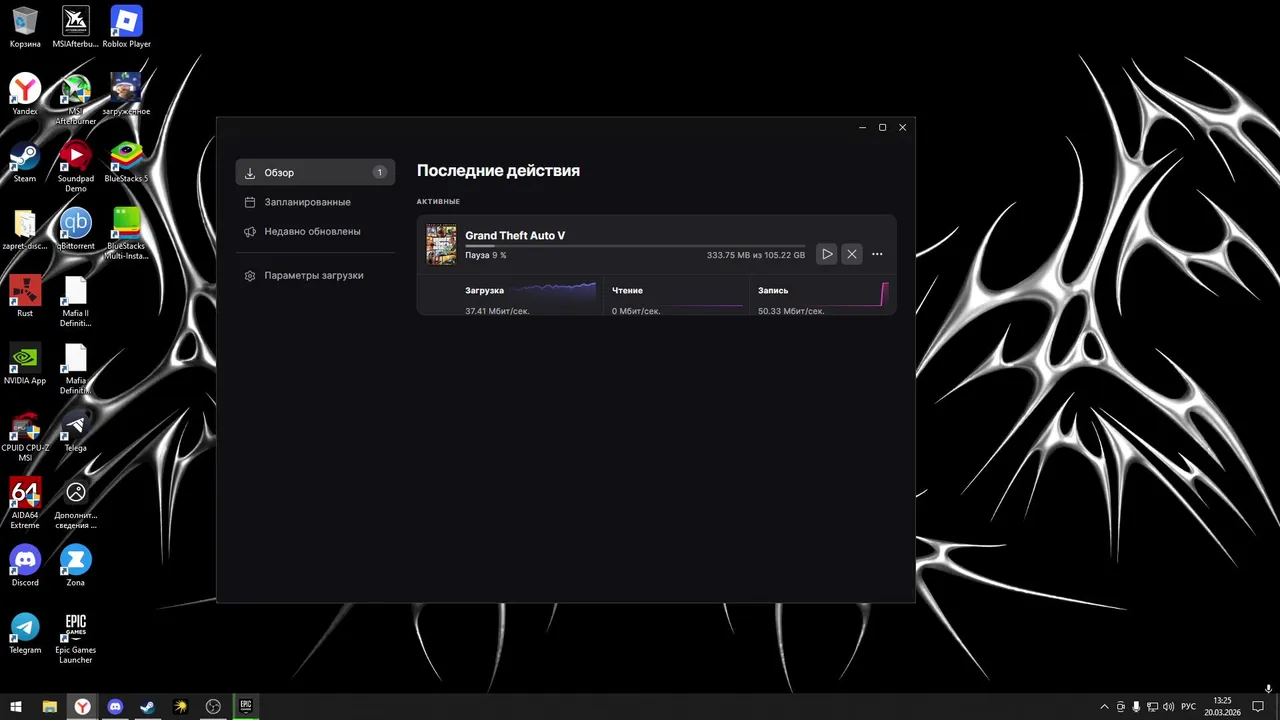The width and height of the screenshot is (1280, 720).
Task: Resume the Grand Theft Auto V download
Action: pyautogui.click(x=827, y=254)
